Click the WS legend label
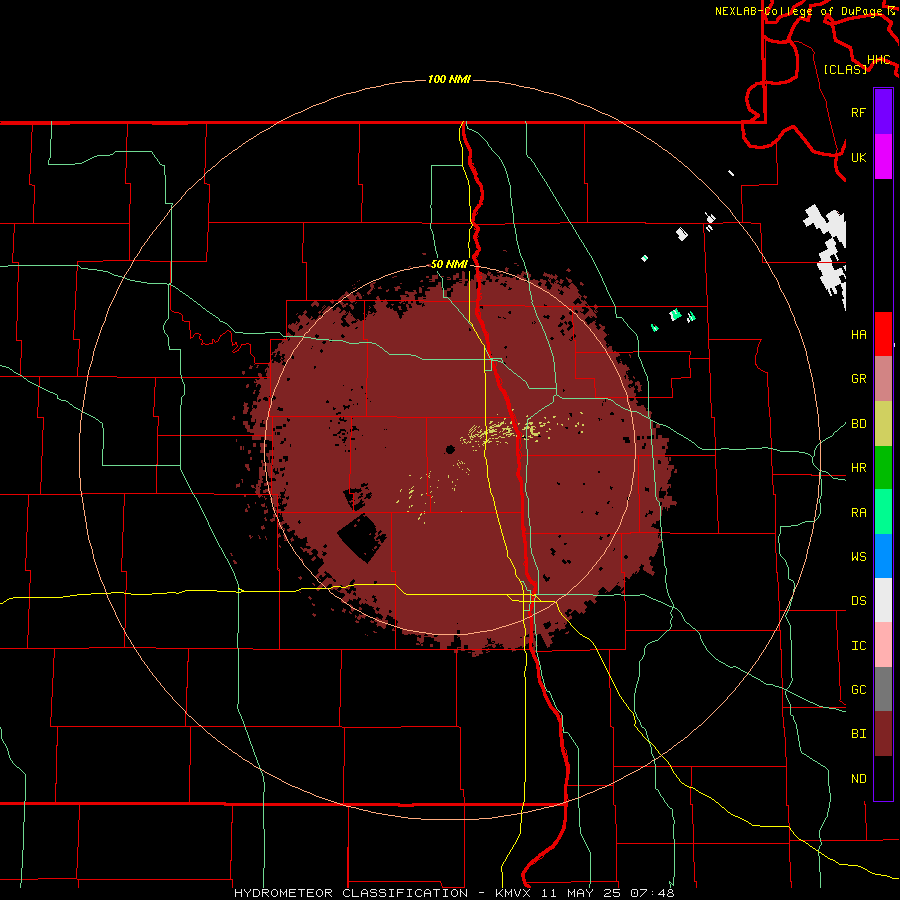The image size is (900, 900). [x=858, y=556]
